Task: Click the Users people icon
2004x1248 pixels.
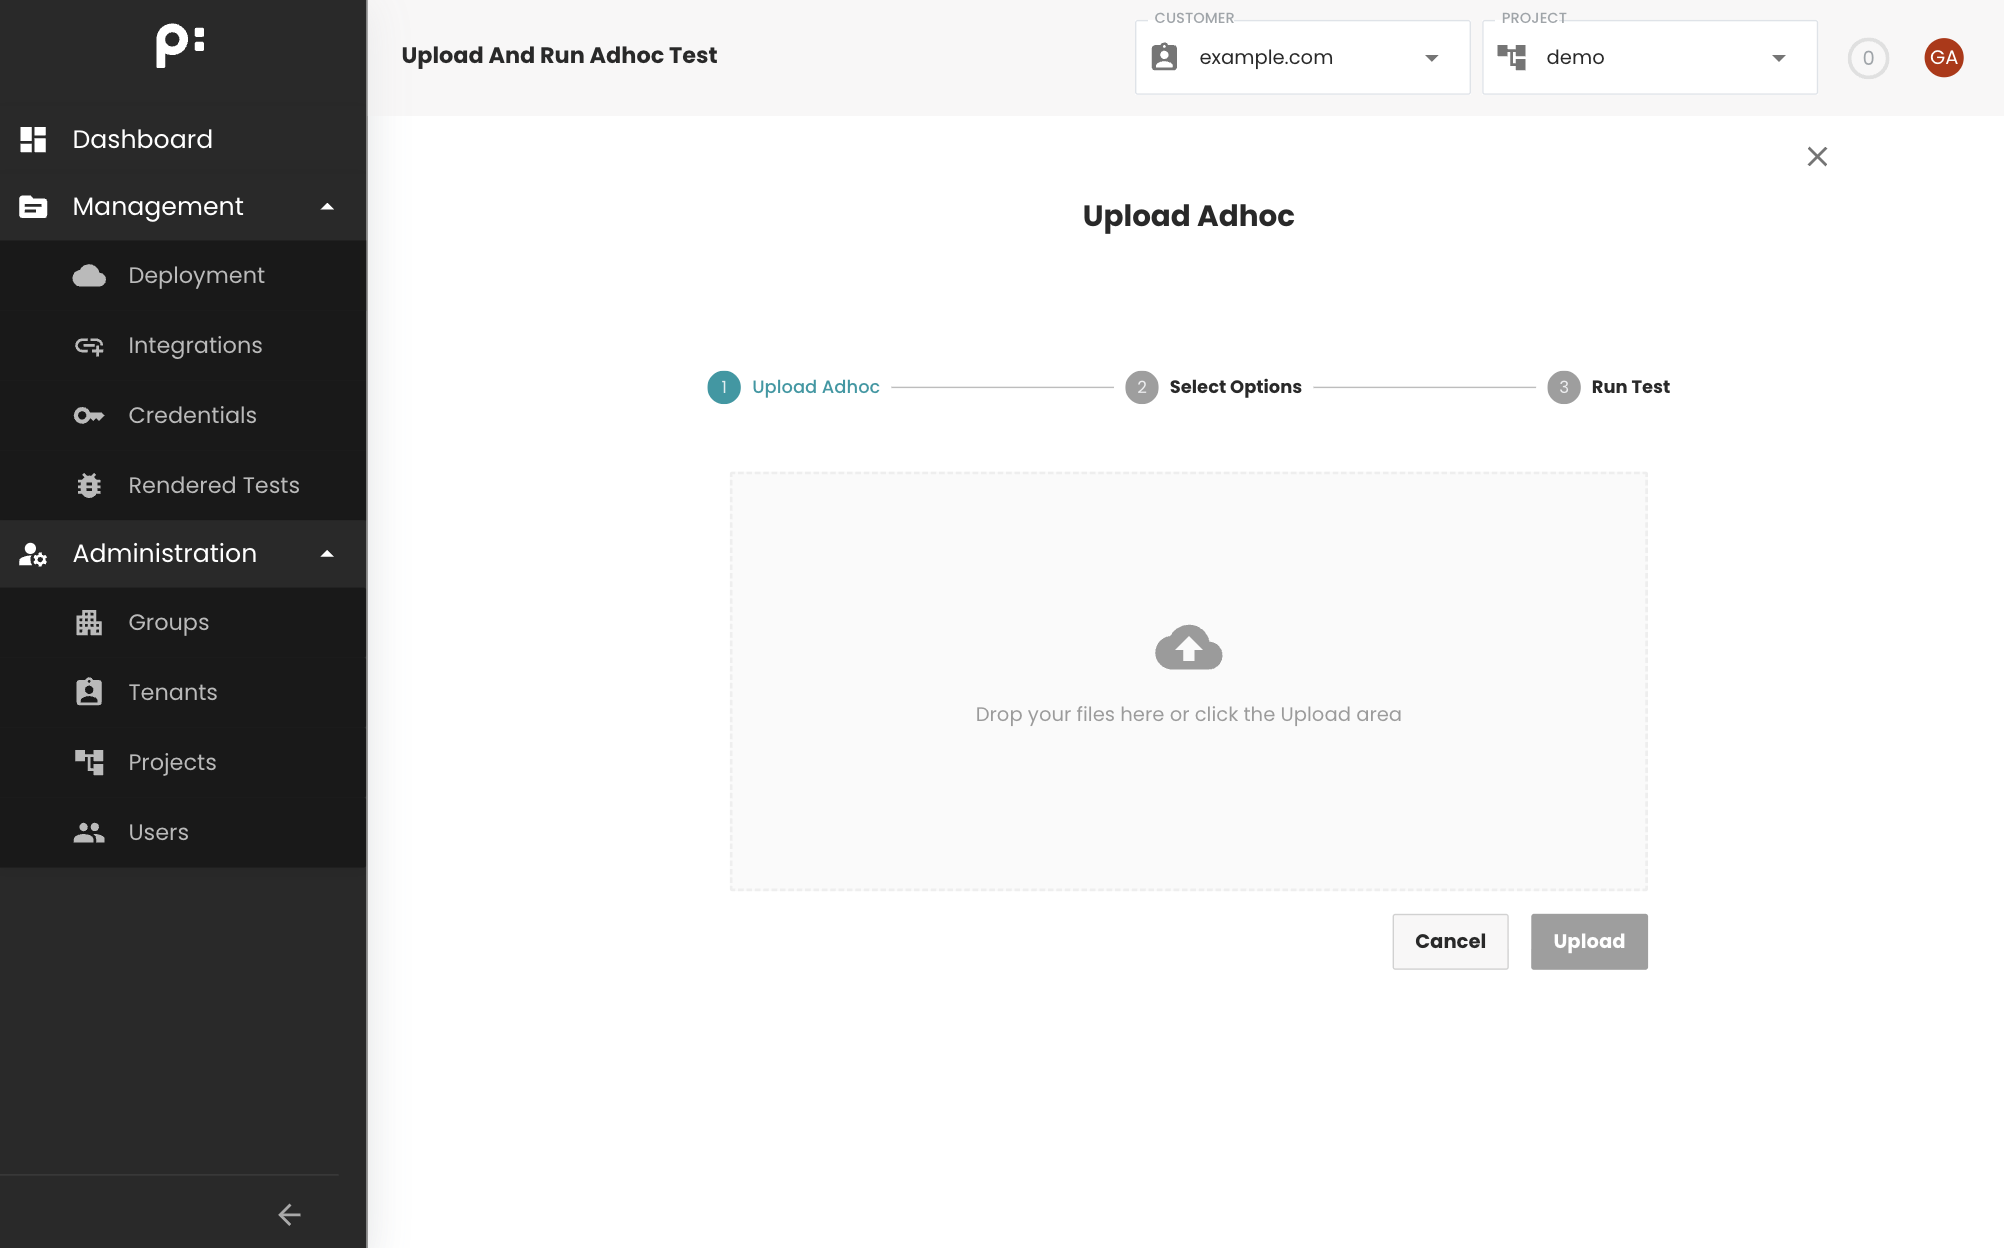Action: pos(89,831)
